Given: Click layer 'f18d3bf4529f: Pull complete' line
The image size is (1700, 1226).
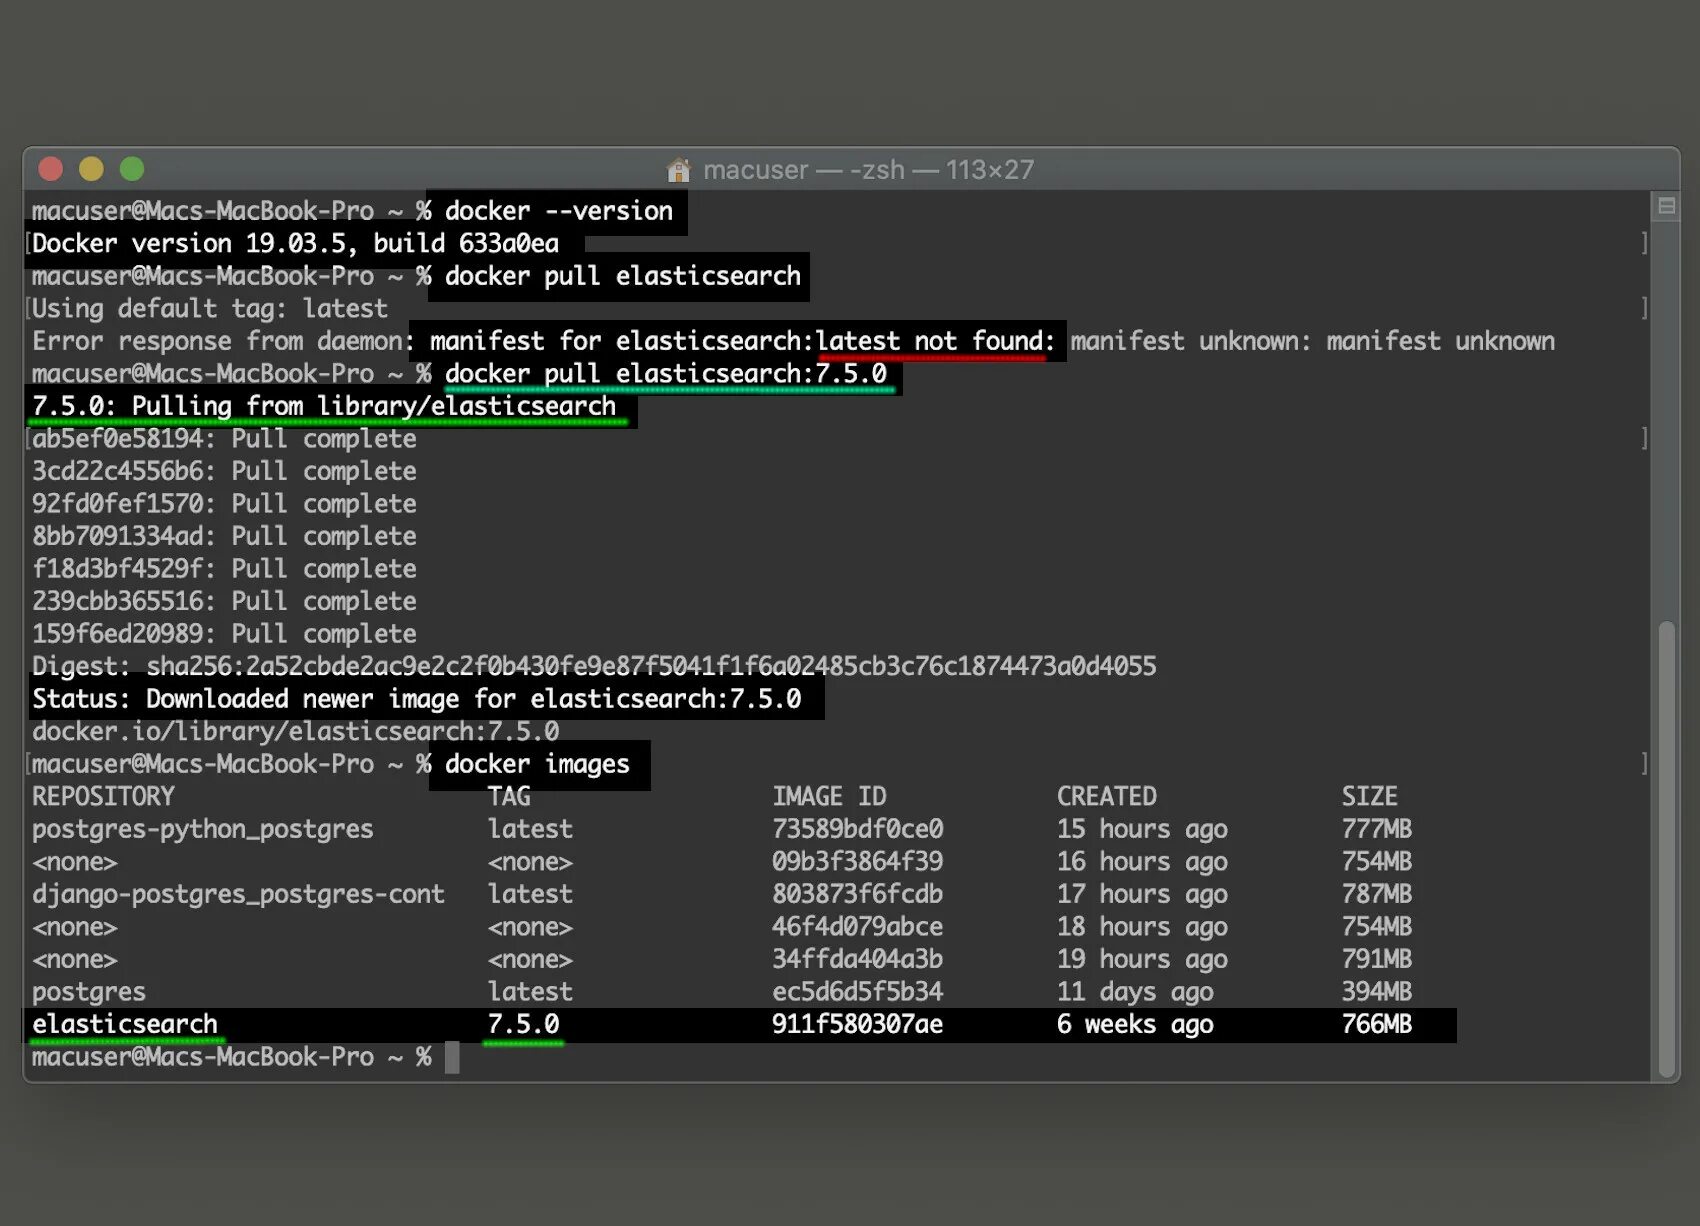Looking at the screenshot, I should tap(224, 569).
